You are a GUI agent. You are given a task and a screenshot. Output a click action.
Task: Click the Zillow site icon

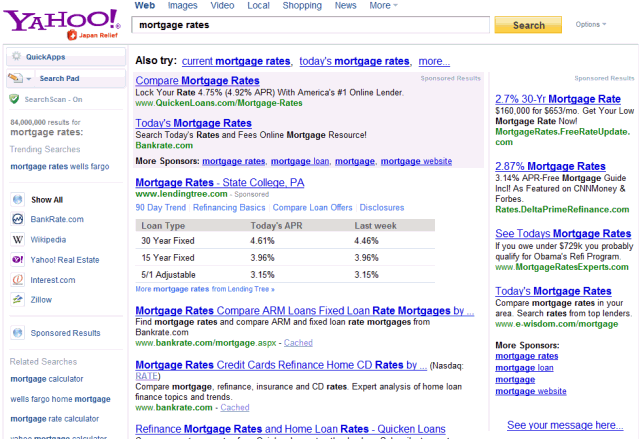[18, 299]
